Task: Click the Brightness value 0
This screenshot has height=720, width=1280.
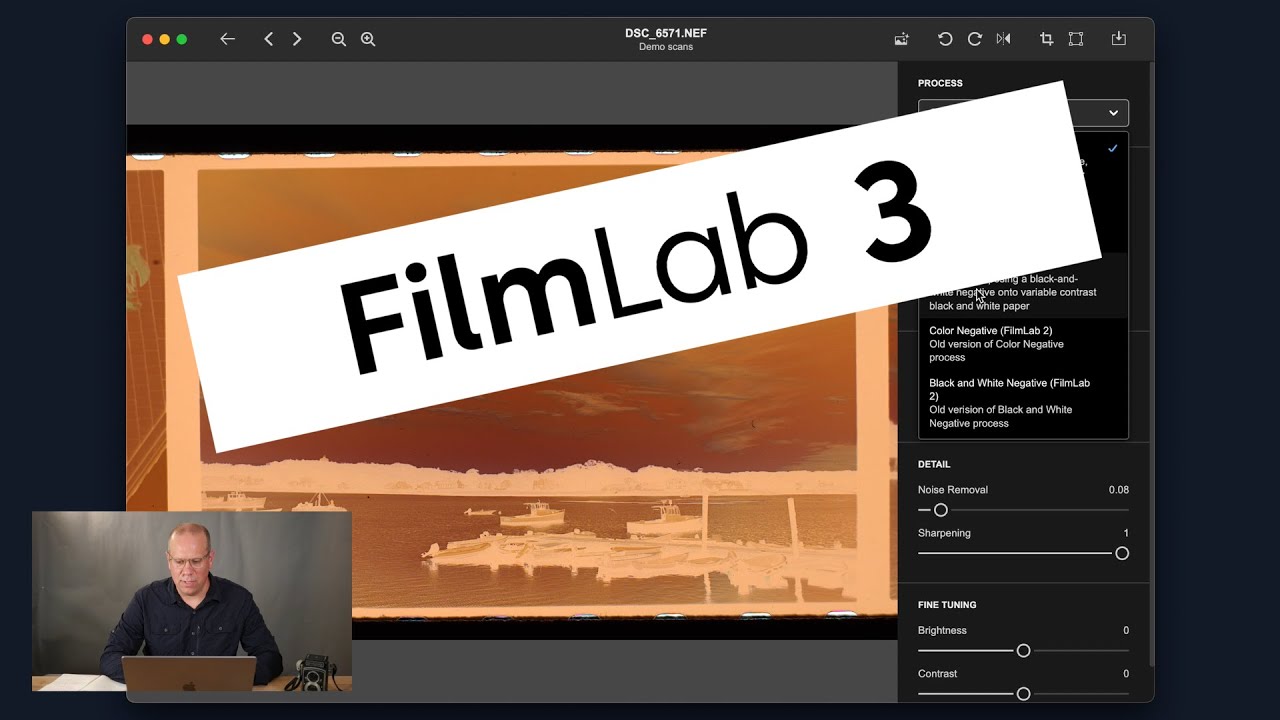Action: click(x=1126, y=631)
